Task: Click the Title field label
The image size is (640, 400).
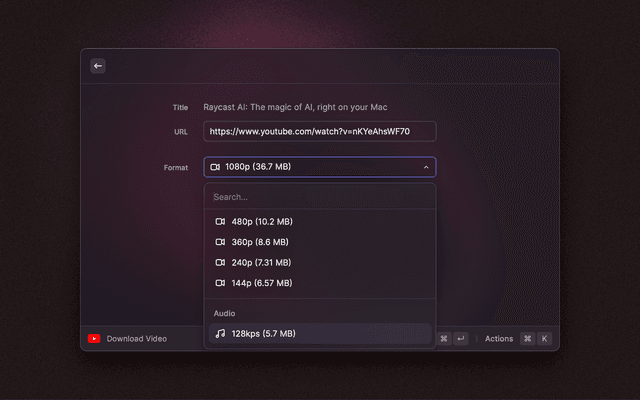Action: 180,107
